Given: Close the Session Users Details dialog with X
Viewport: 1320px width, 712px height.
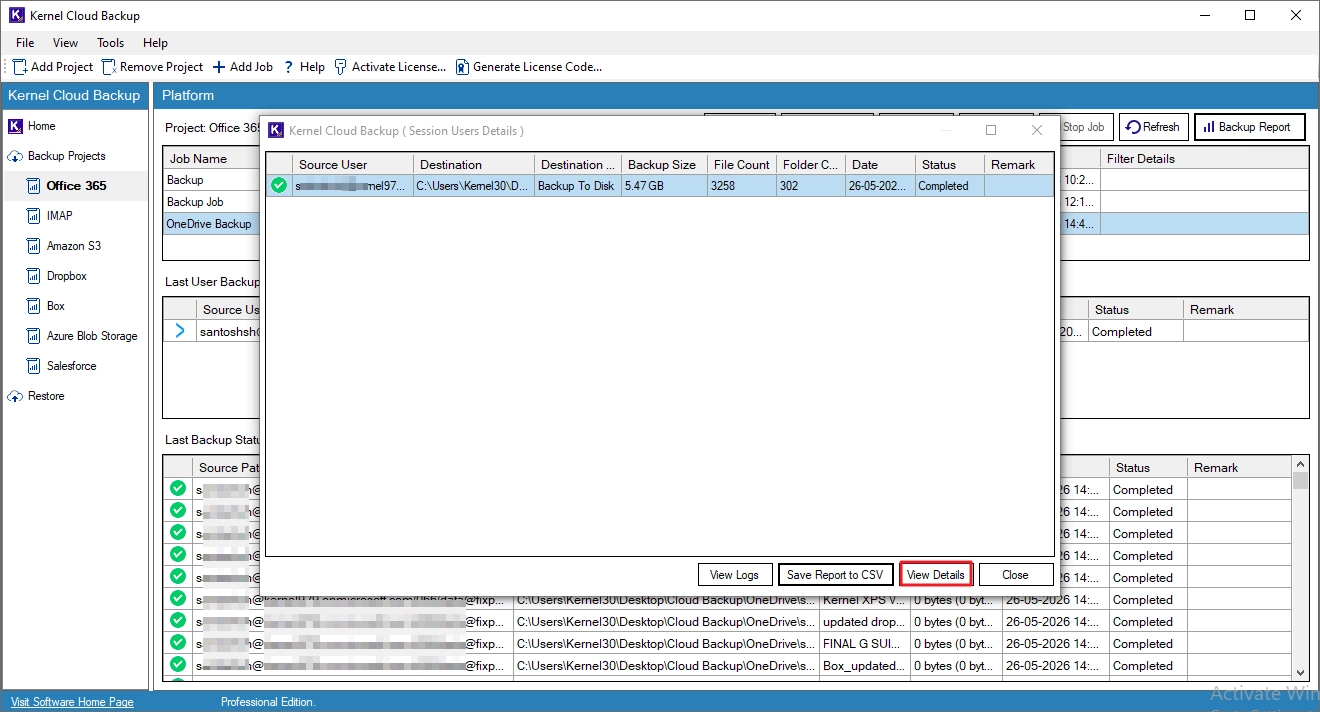Looking at the screenshot, I should (1037, 130).
